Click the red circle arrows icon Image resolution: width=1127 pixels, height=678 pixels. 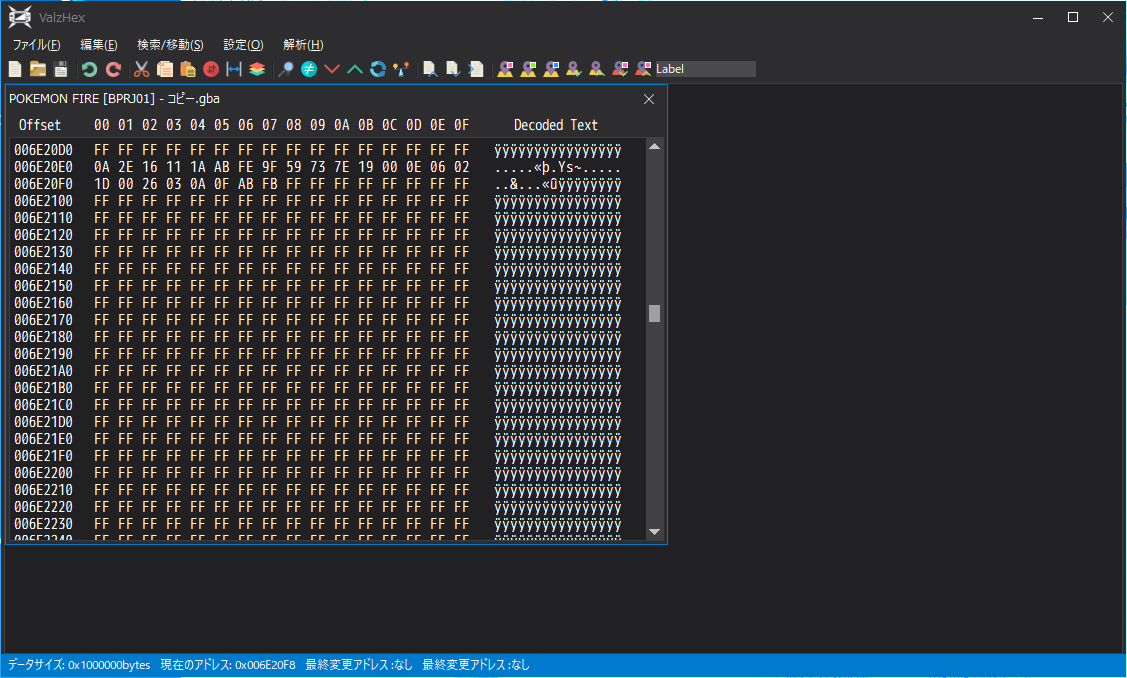point(211,69)
